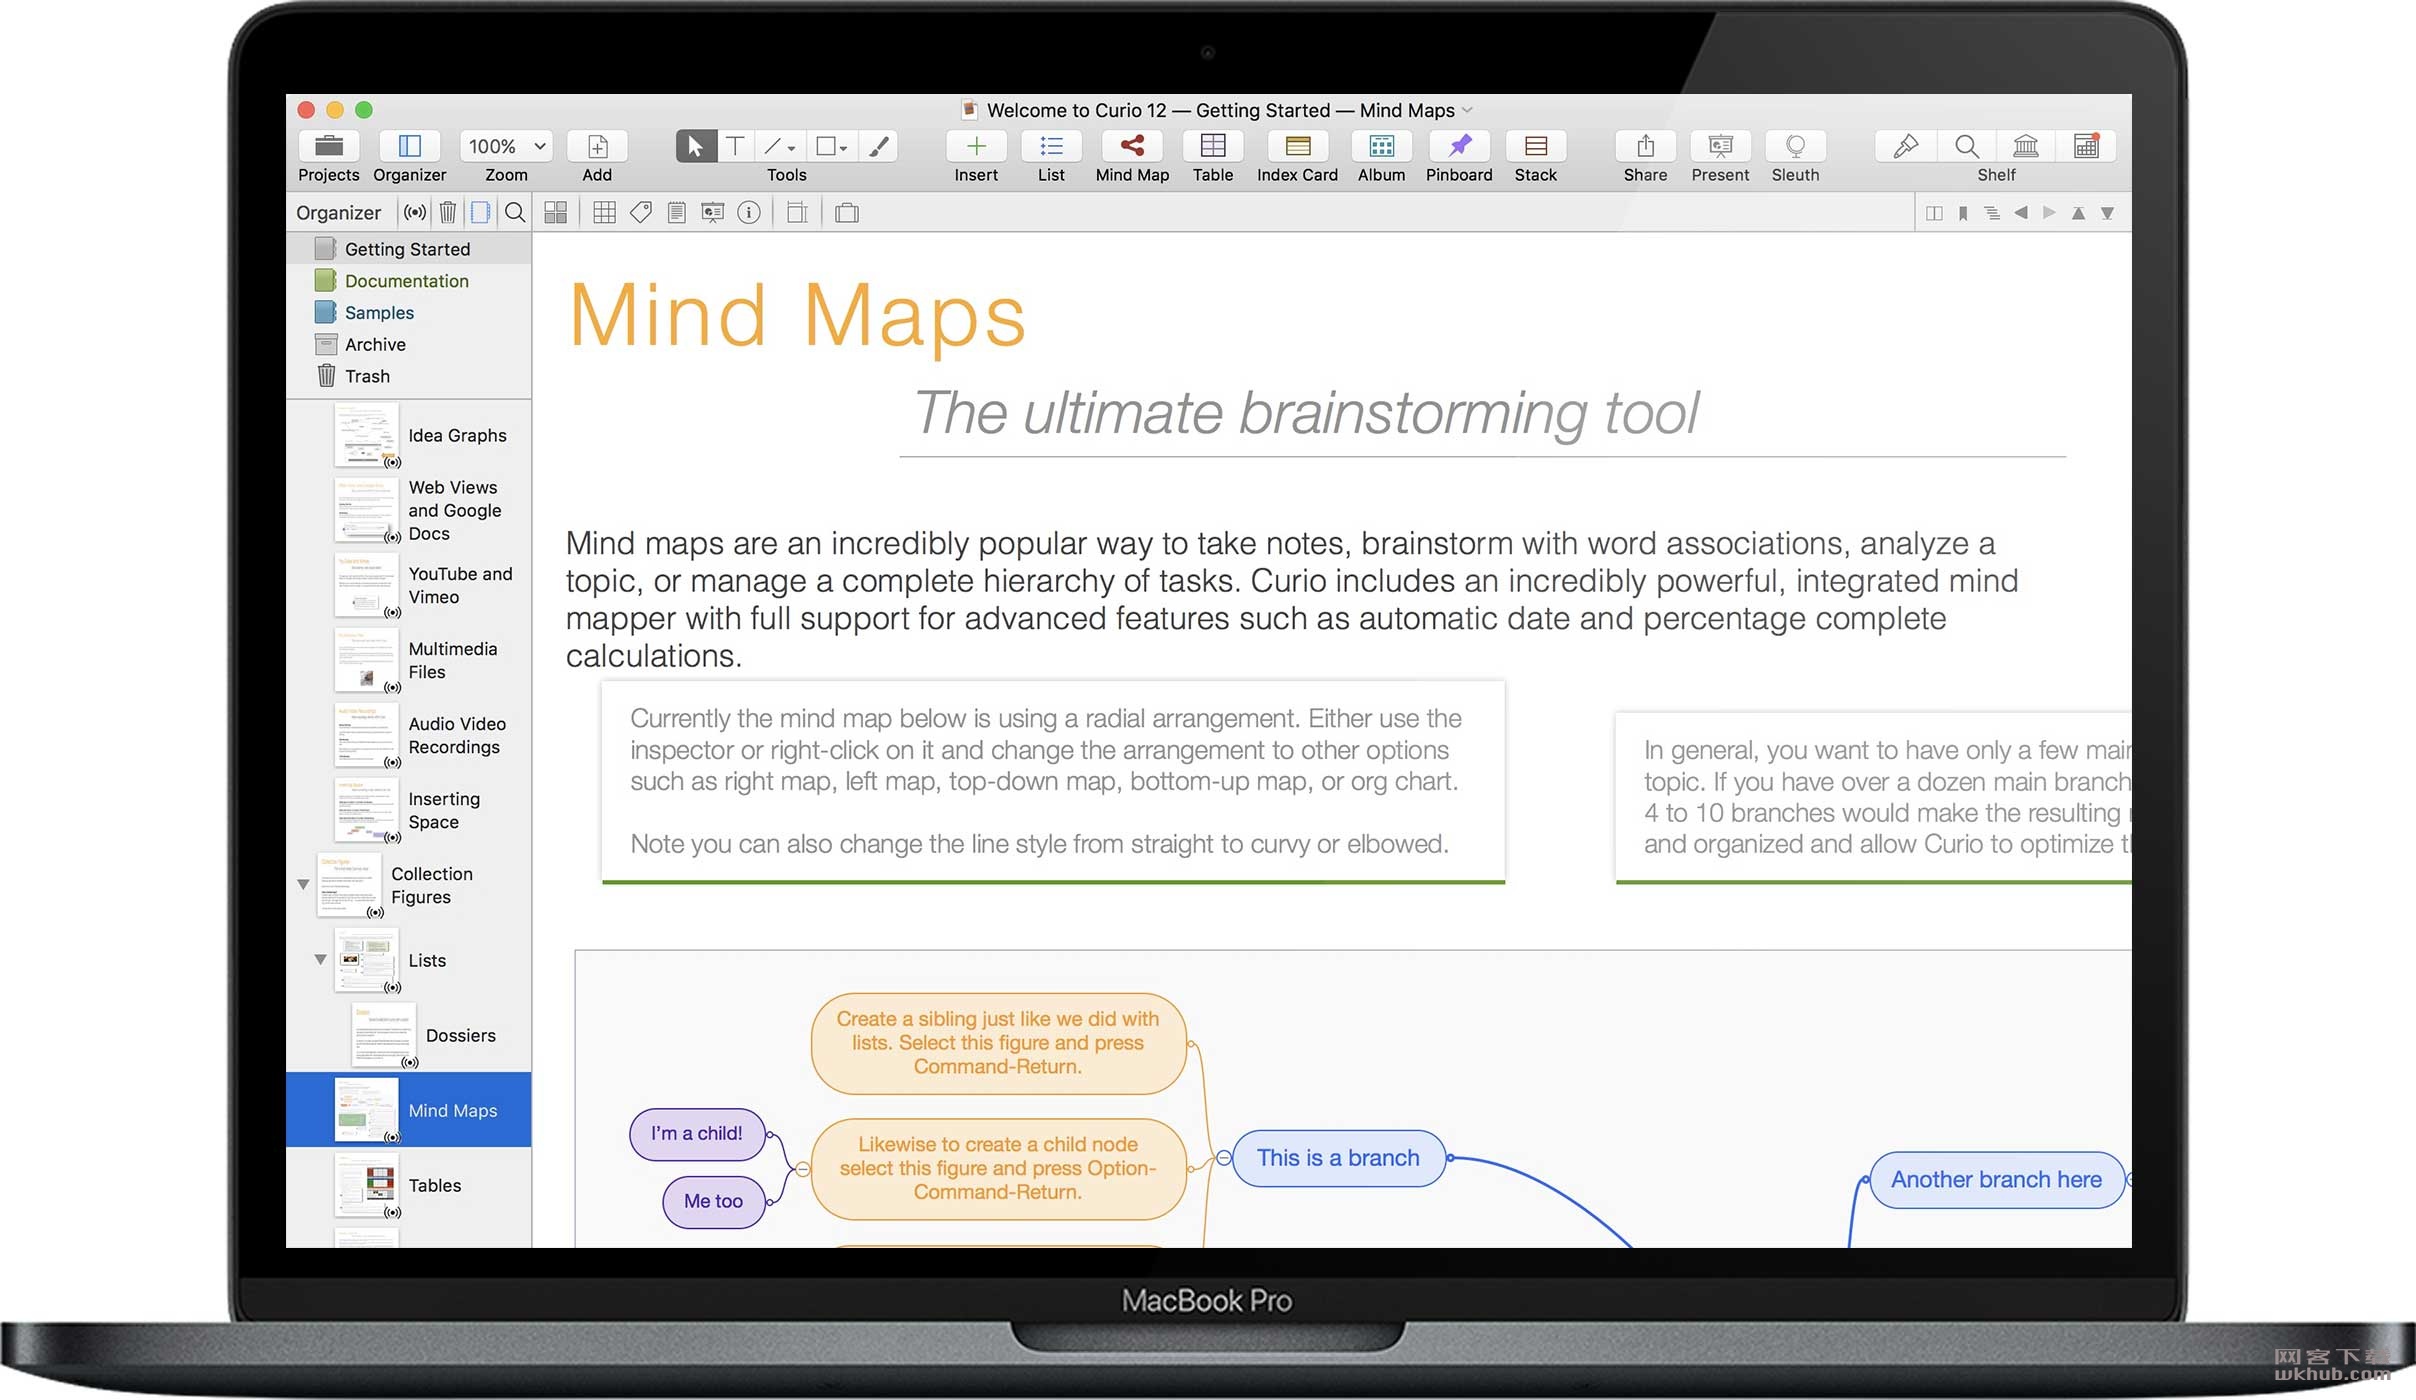Click the presentation screen icon in secondary toolbar
The image size is (2416, 1400).
click(713, 212)
